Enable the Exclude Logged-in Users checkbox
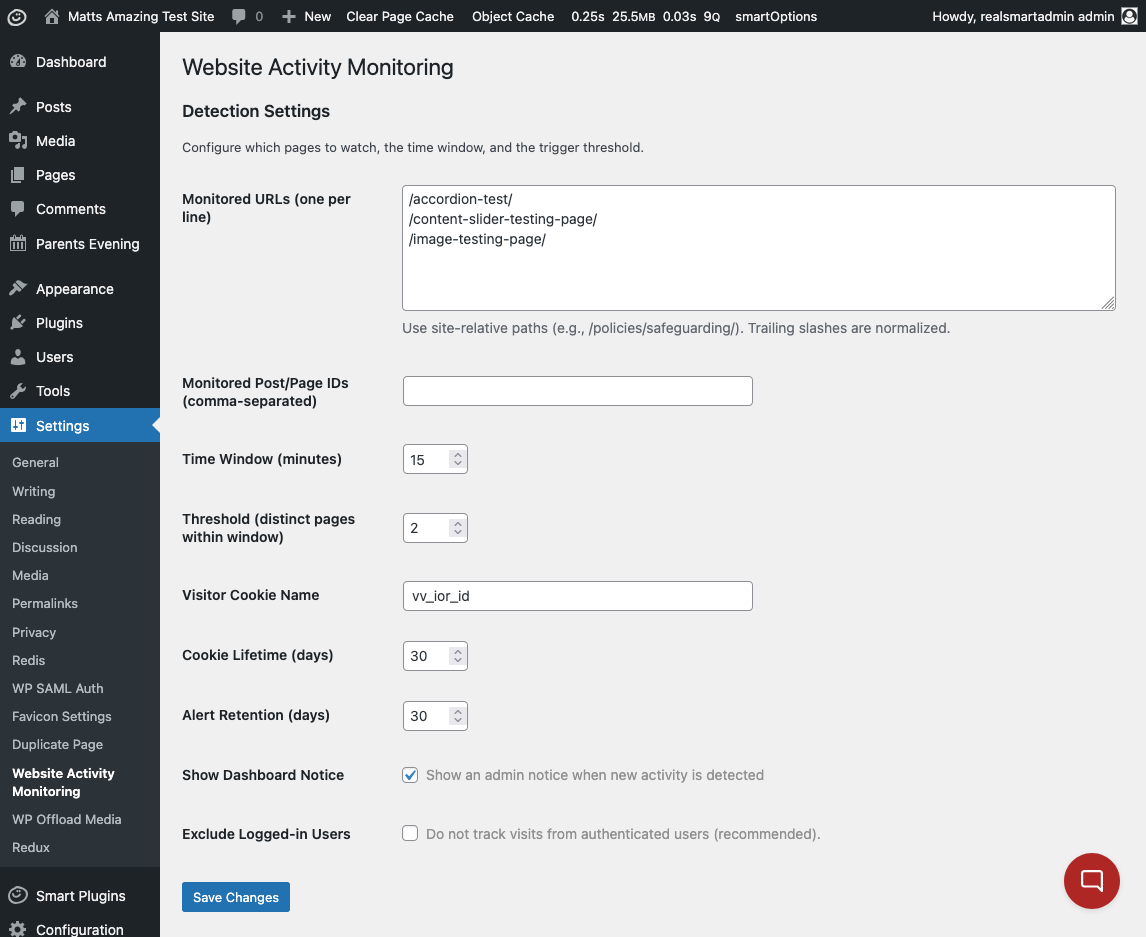This screenshot has width=1146, height=937. point(410,833)
